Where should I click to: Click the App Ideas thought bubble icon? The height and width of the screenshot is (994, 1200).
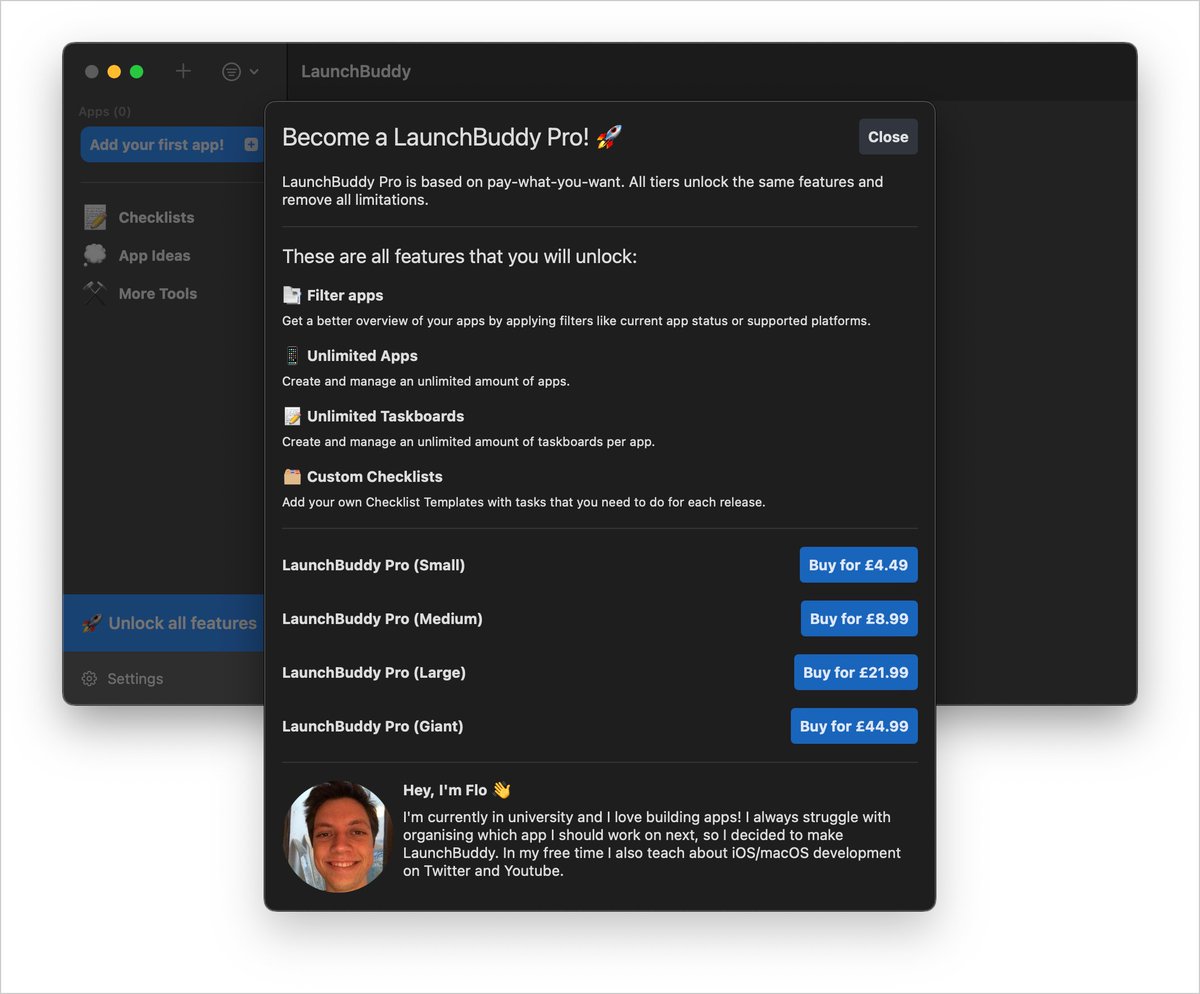point(95,255)
